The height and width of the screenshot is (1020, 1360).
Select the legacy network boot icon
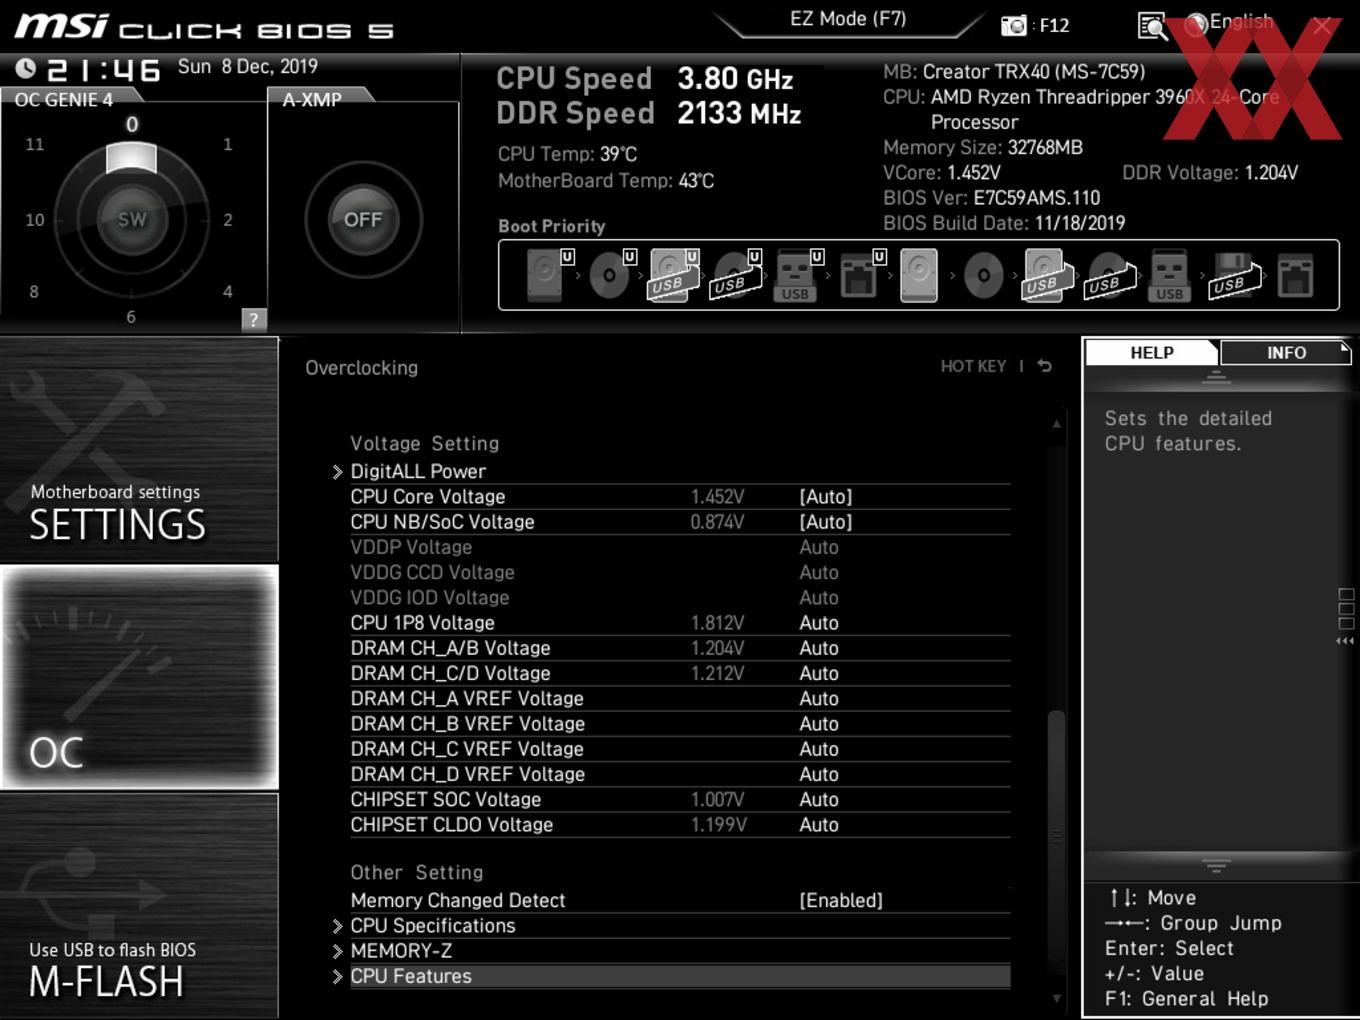[1295, 275]
